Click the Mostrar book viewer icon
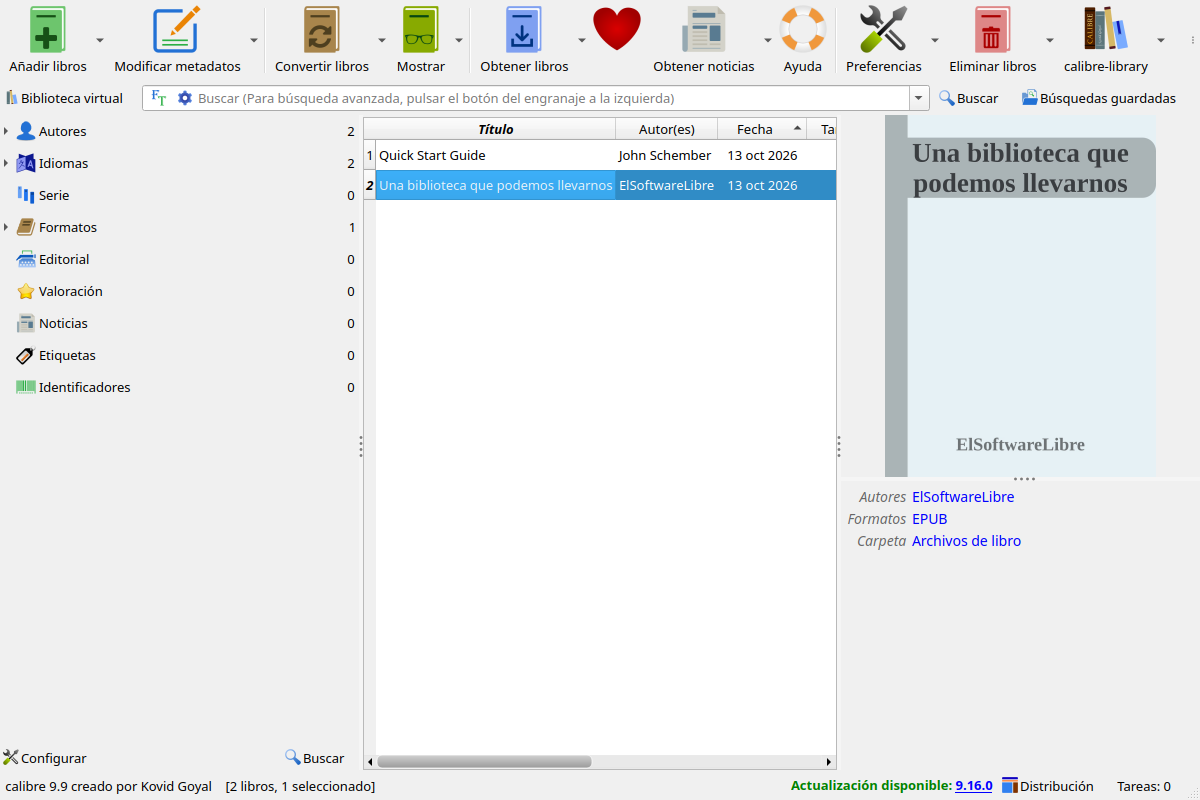This screenshot has height=800, width=1200. pyautogui.click(x=420, y=30)
